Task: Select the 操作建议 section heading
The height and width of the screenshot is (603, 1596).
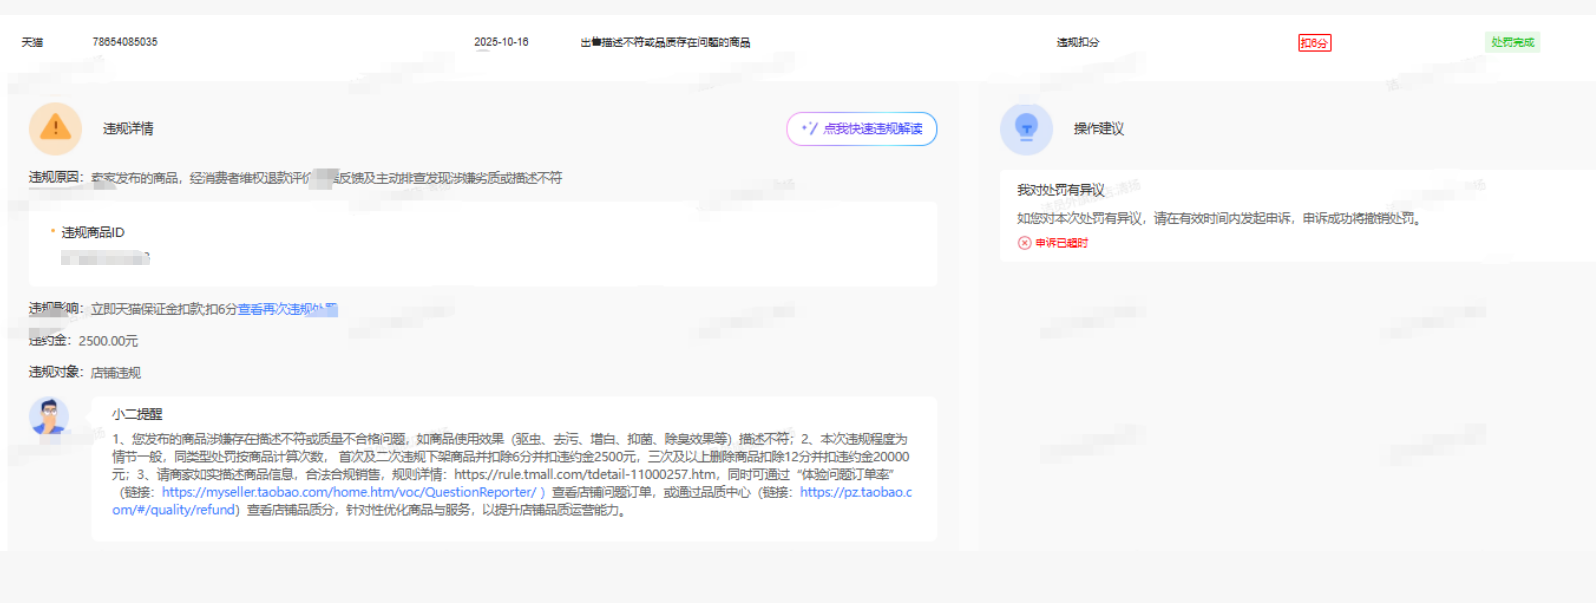Action: 1098,129
